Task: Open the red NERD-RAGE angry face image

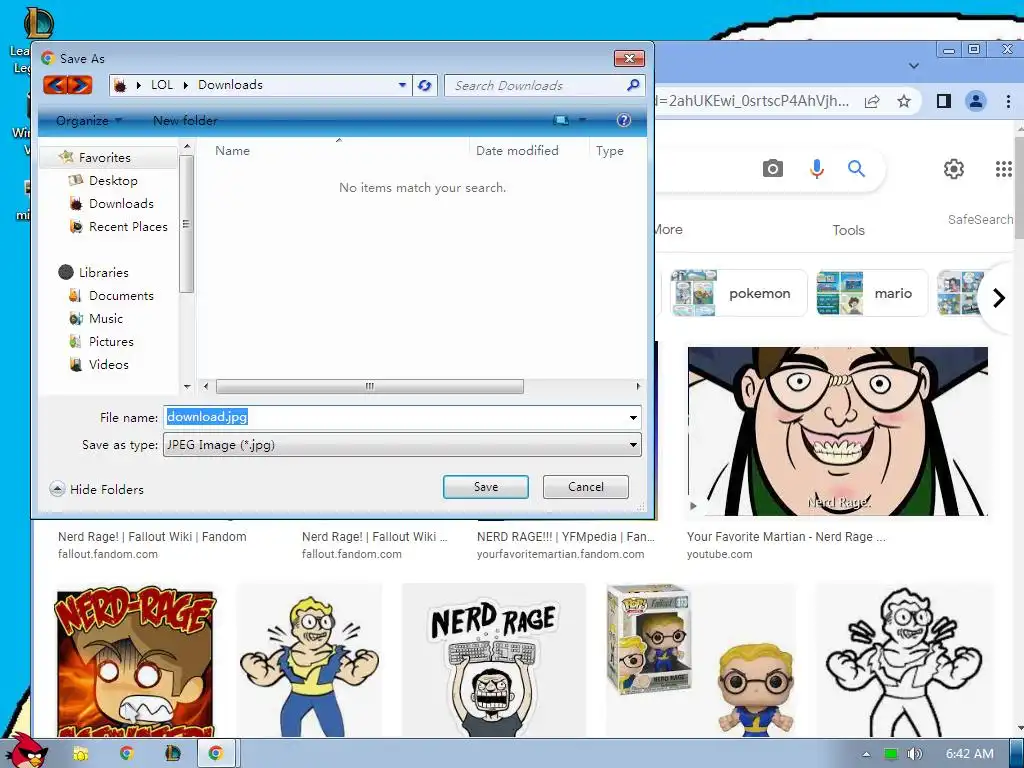Action: point(135,661)
